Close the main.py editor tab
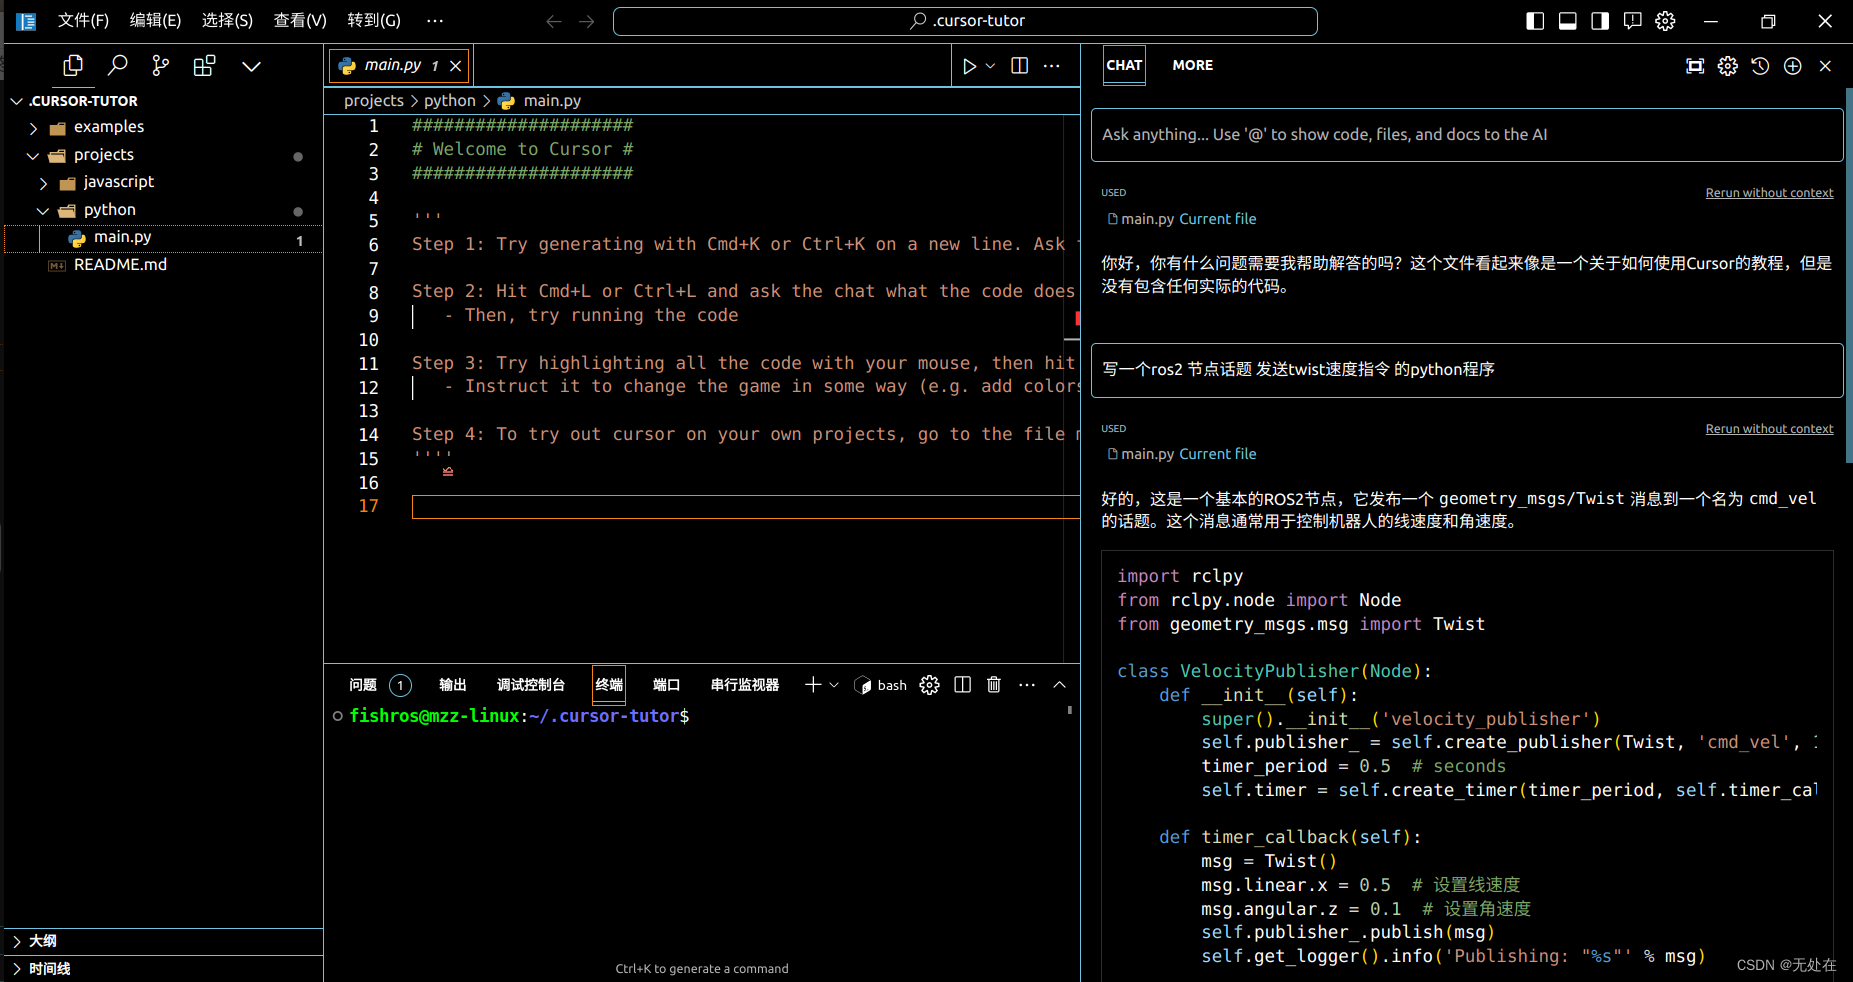The width and height of the screenshot is (1853, 982). (x=456, y=66)
